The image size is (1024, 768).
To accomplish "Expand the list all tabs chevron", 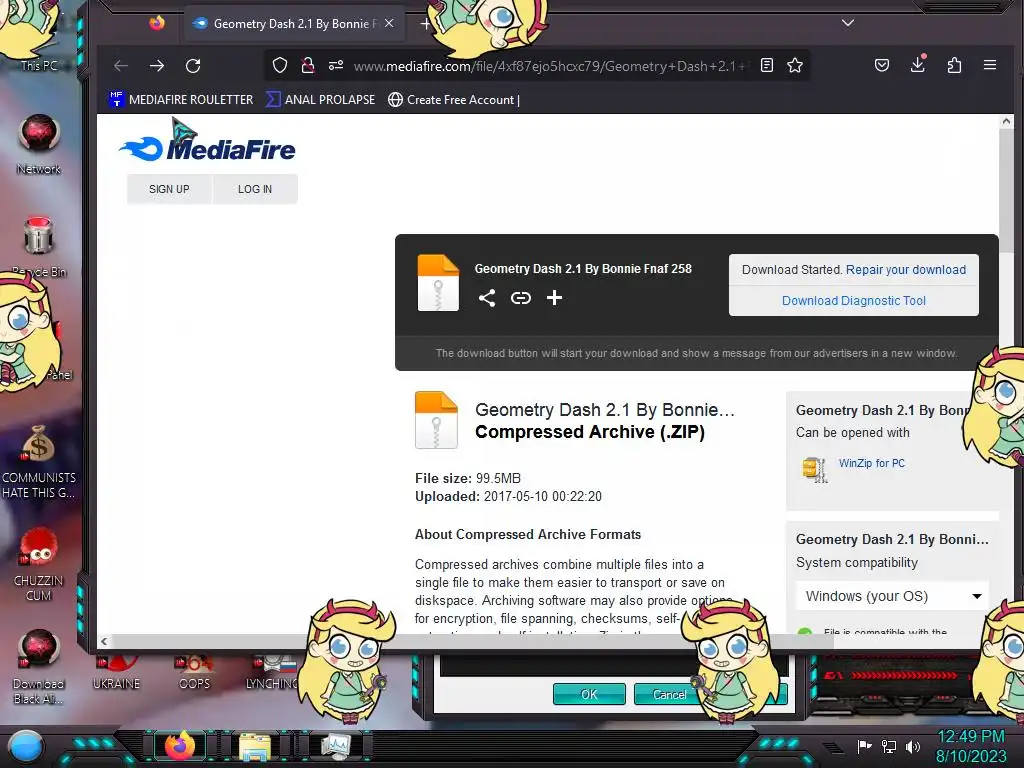I will (x=848, y=23).
